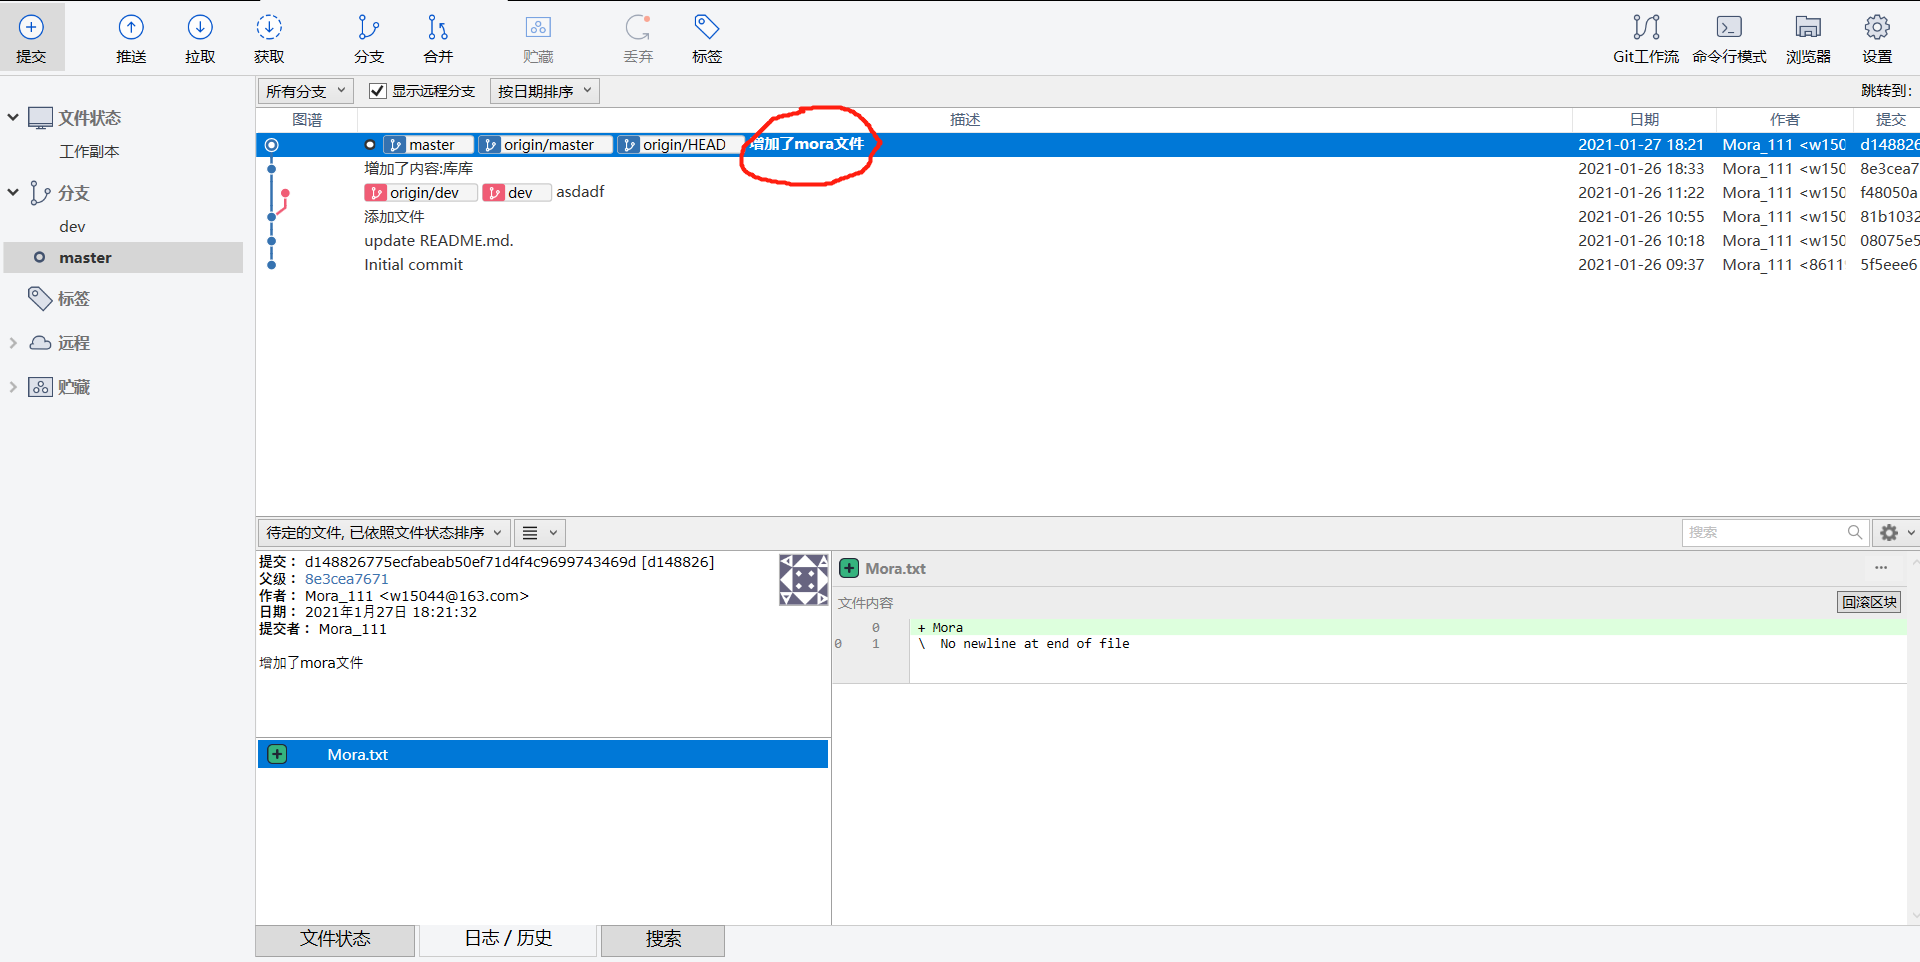This screenshot has height=962, width=1920.
Task: Click the 回滚区块 button
Action: coord(1867,601)
